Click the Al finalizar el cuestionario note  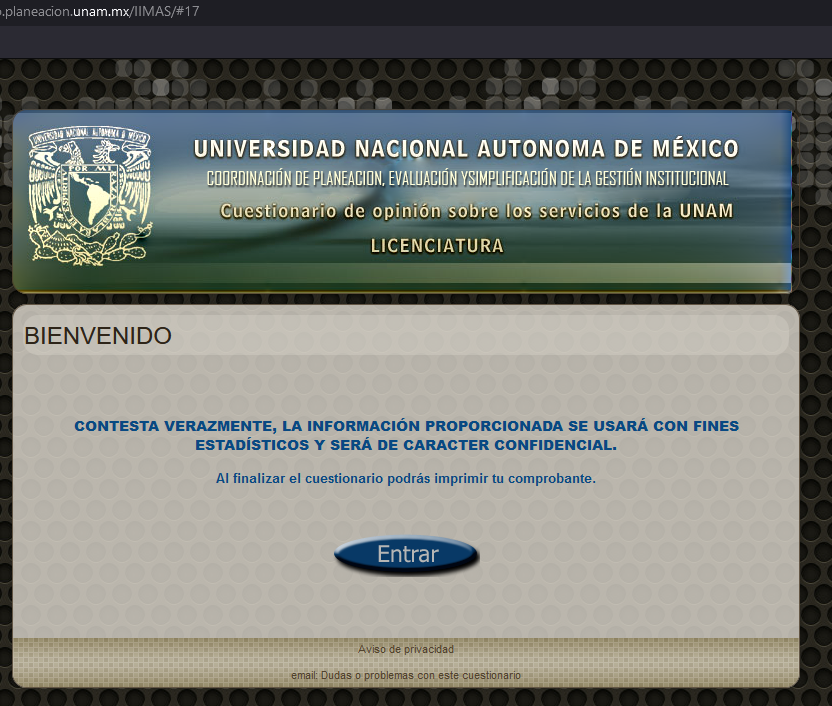[x=406, y=479]
